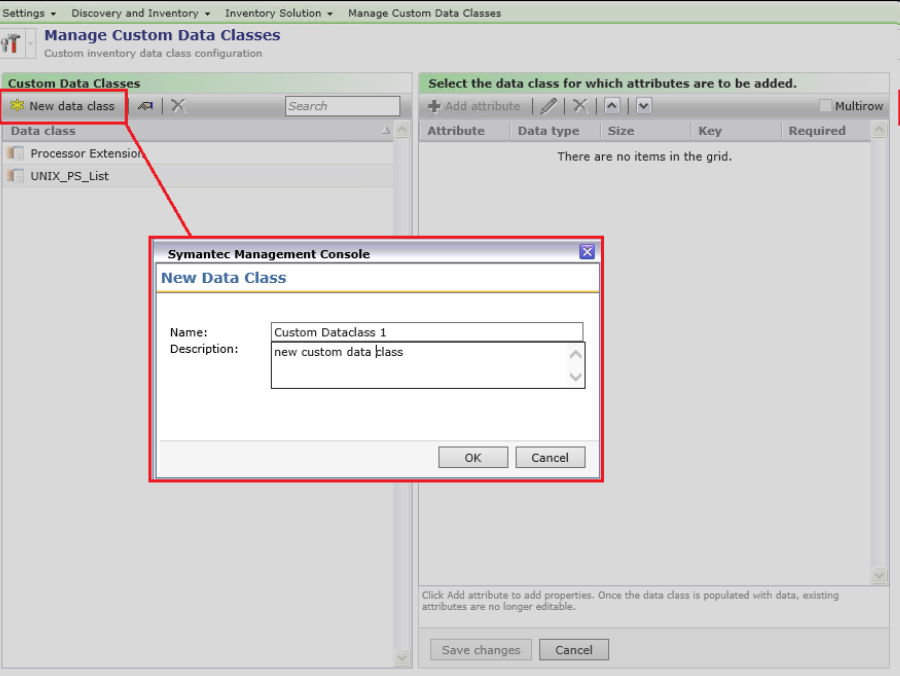Click scroll down arrow in attributes grid
Viewport: 900px width, 676px height.
pos(879,576)
